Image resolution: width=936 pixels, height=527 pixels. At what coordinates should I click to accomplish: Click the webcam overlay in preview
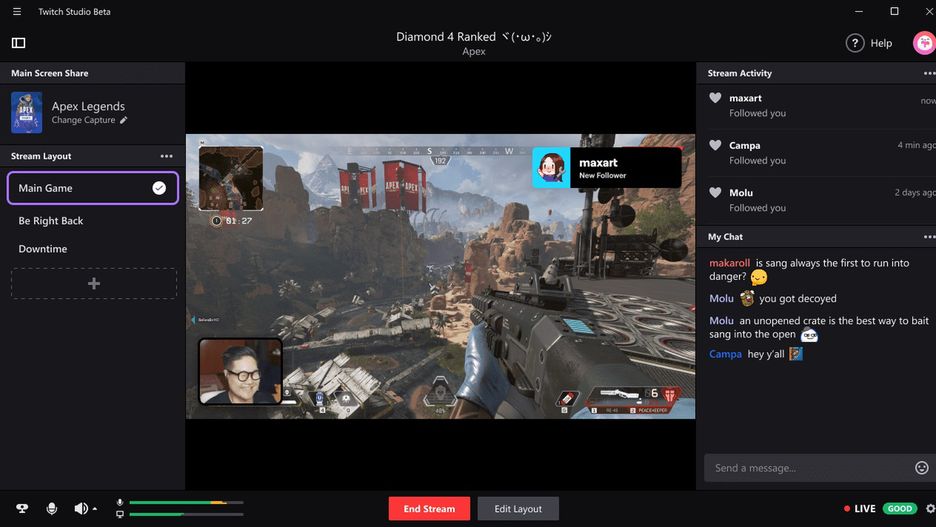click(240, 371)
